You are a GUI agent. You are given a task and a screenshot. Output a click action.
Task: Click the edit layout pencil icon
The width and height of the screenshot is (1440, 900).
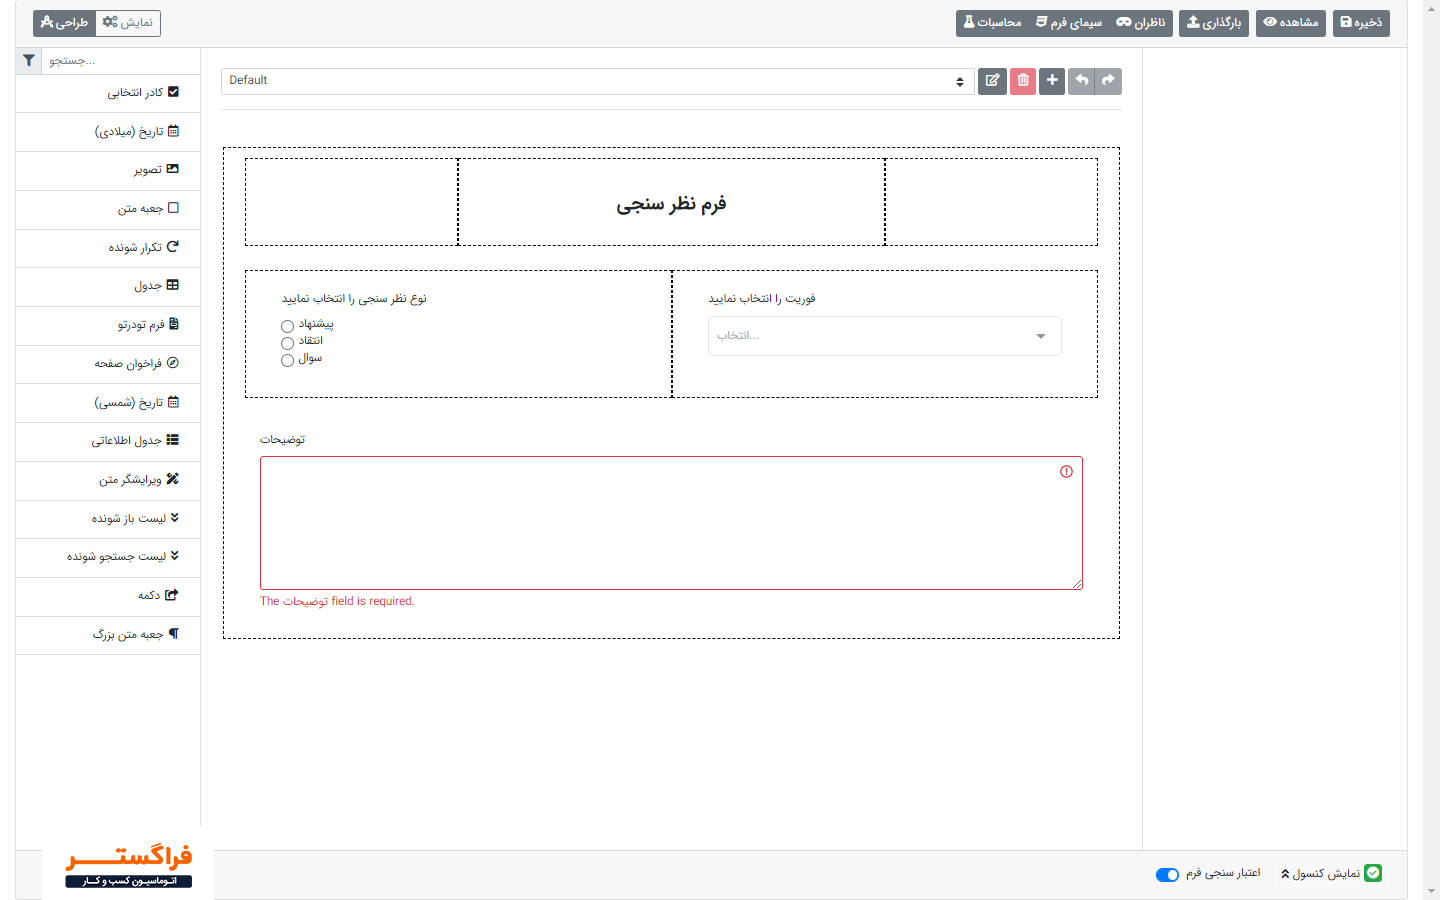coord(992,81)
